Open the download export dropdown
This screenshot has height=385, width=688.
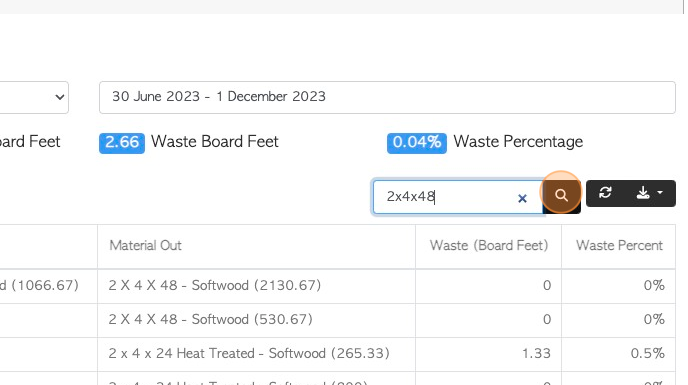(x=649, y=193)
